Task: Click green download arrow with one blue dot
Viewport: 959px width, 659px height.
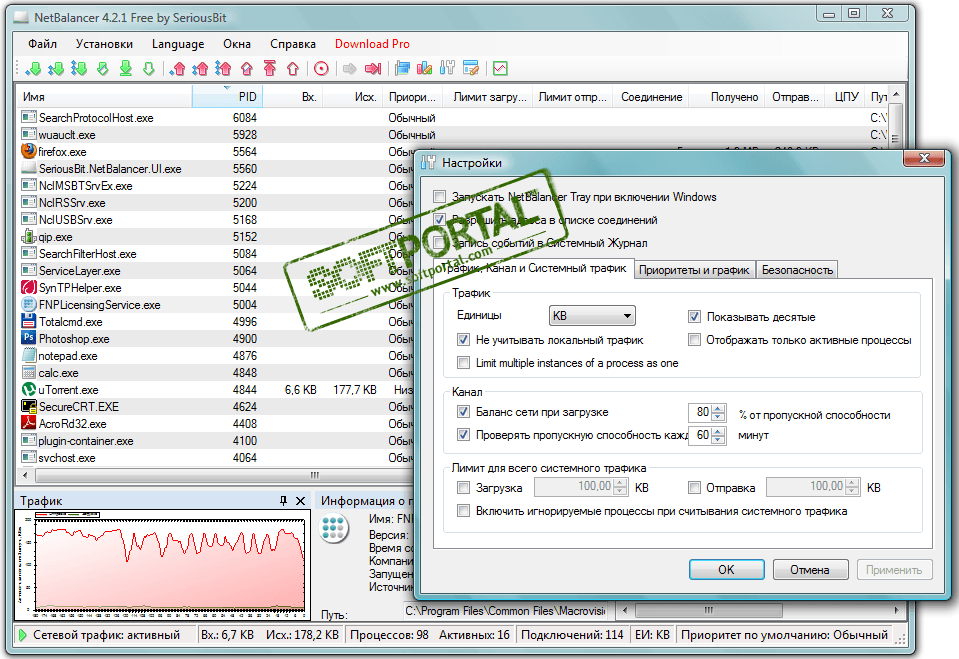Action: pyautogui.click(x=33, y=69)
